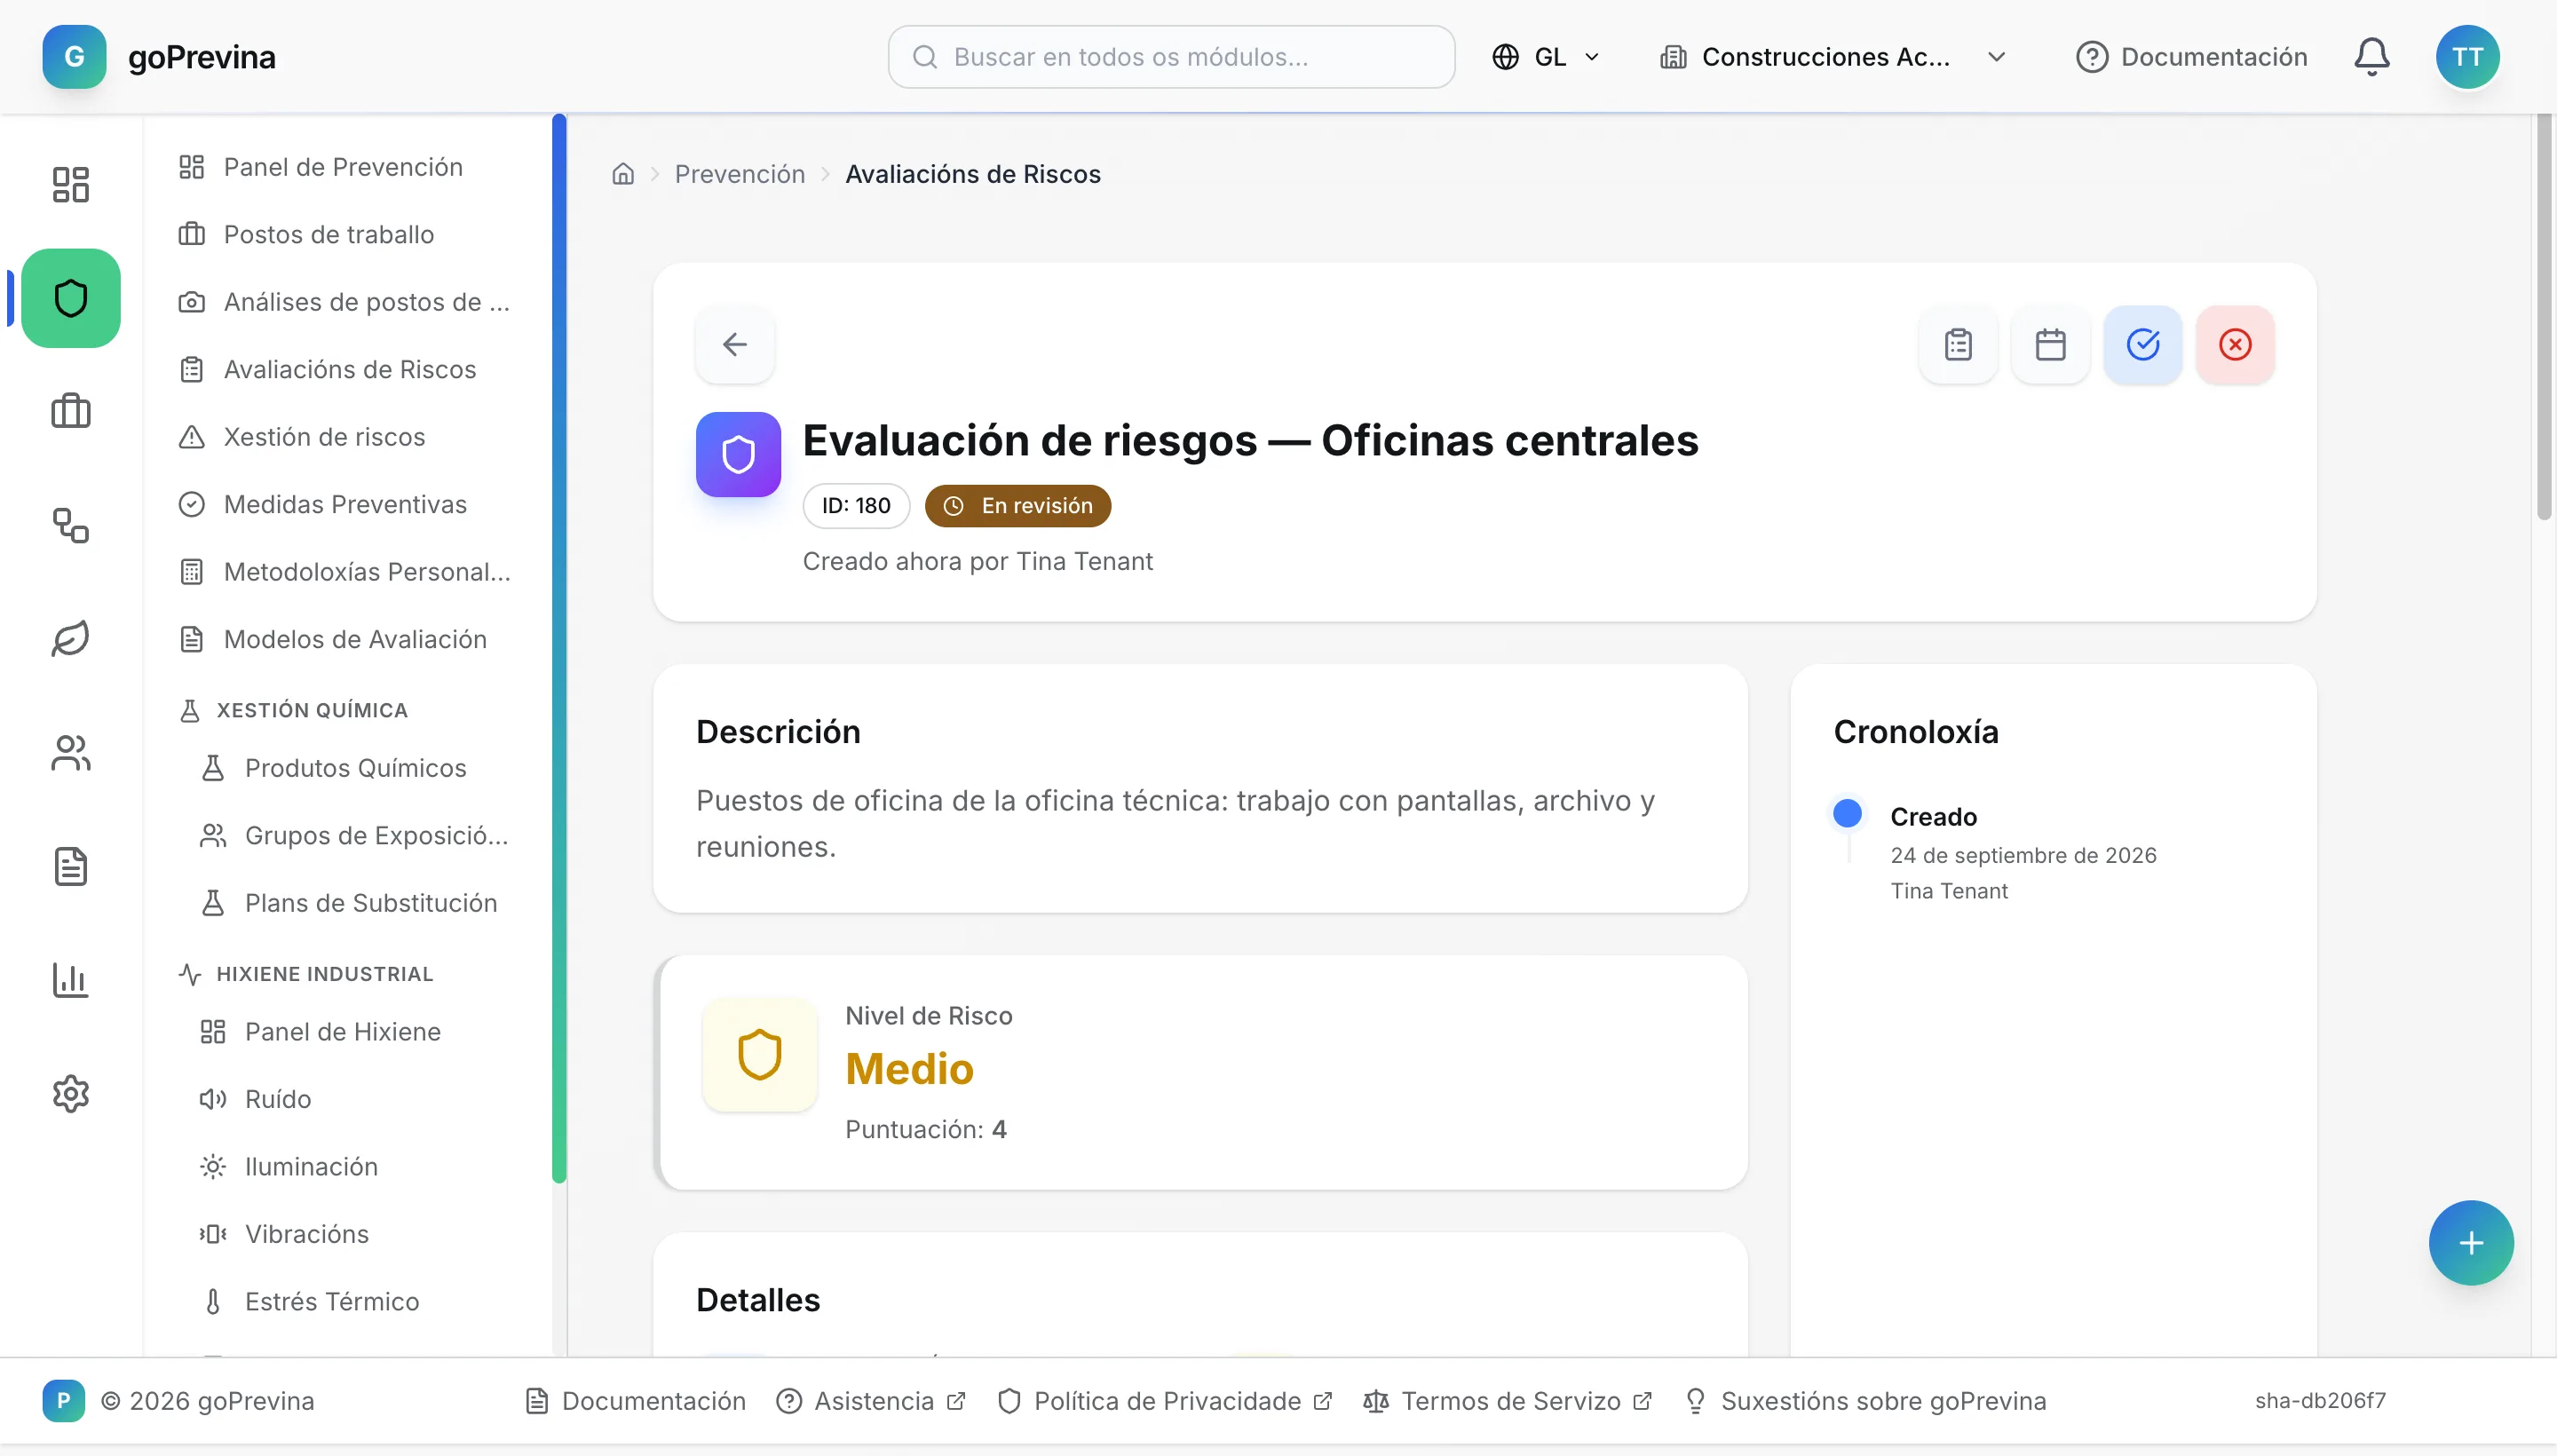Click the Creado timeline marker dot
The height and width of the screenshot is (1456, 2557).
coord(1847,813)
